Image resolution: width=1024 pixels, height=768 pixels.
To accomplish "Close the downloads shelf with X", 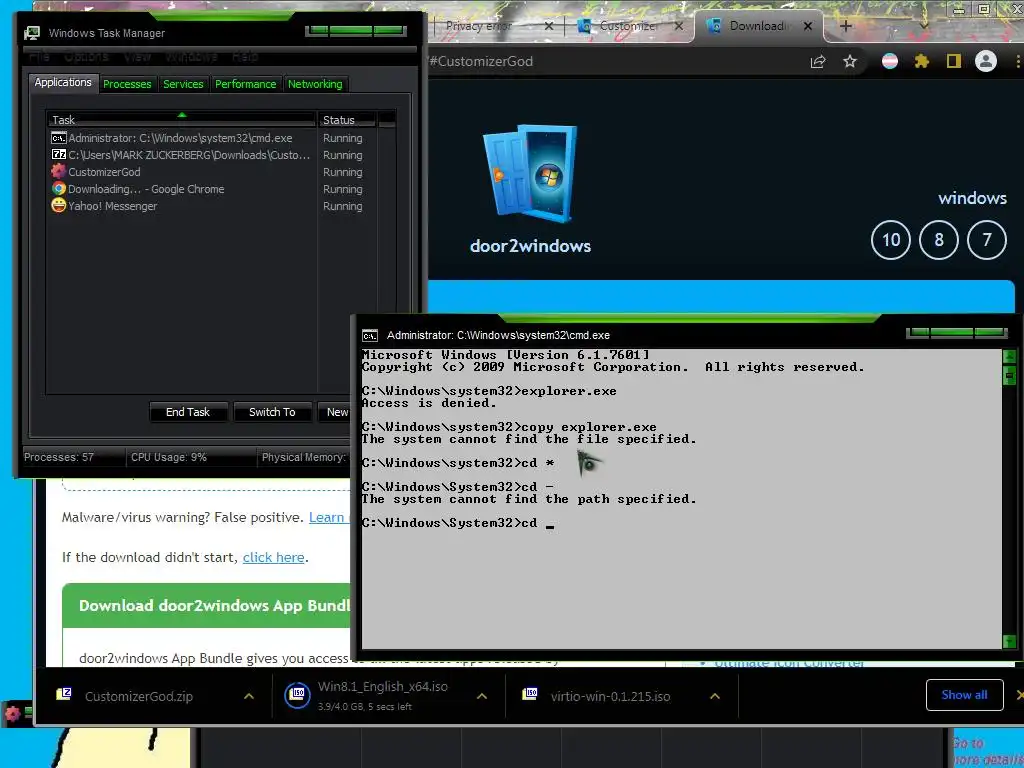I will [x=1019, y=695].
